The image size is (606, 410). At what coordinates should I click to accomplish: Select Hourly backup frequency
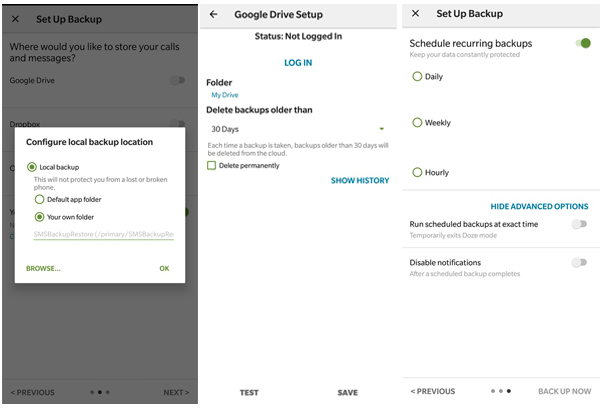pos(417,172)
